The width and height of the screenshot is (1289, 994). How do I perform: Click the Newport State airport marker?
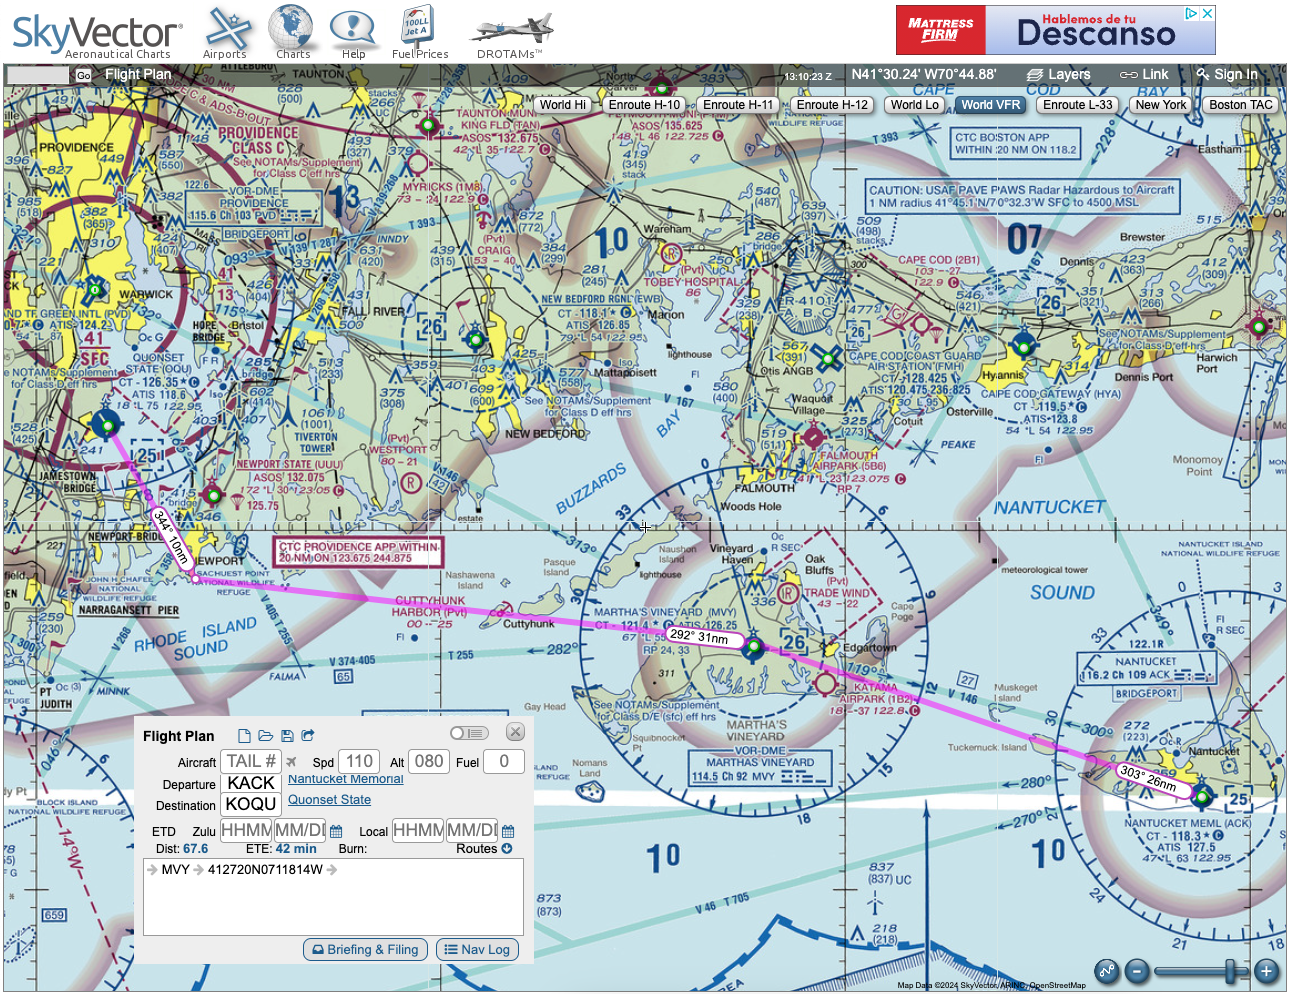pos(212,495)
